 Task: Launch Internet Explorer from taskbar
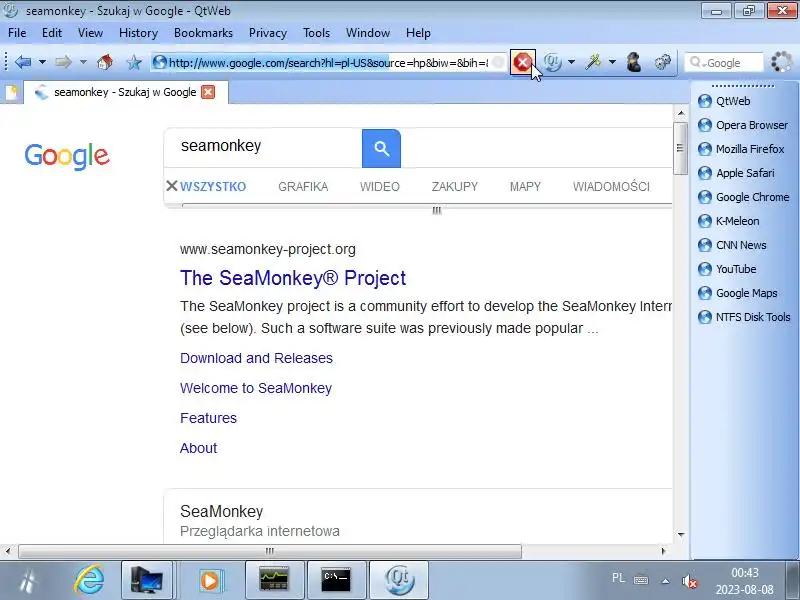pyautogui.click(x=89, y=580)
